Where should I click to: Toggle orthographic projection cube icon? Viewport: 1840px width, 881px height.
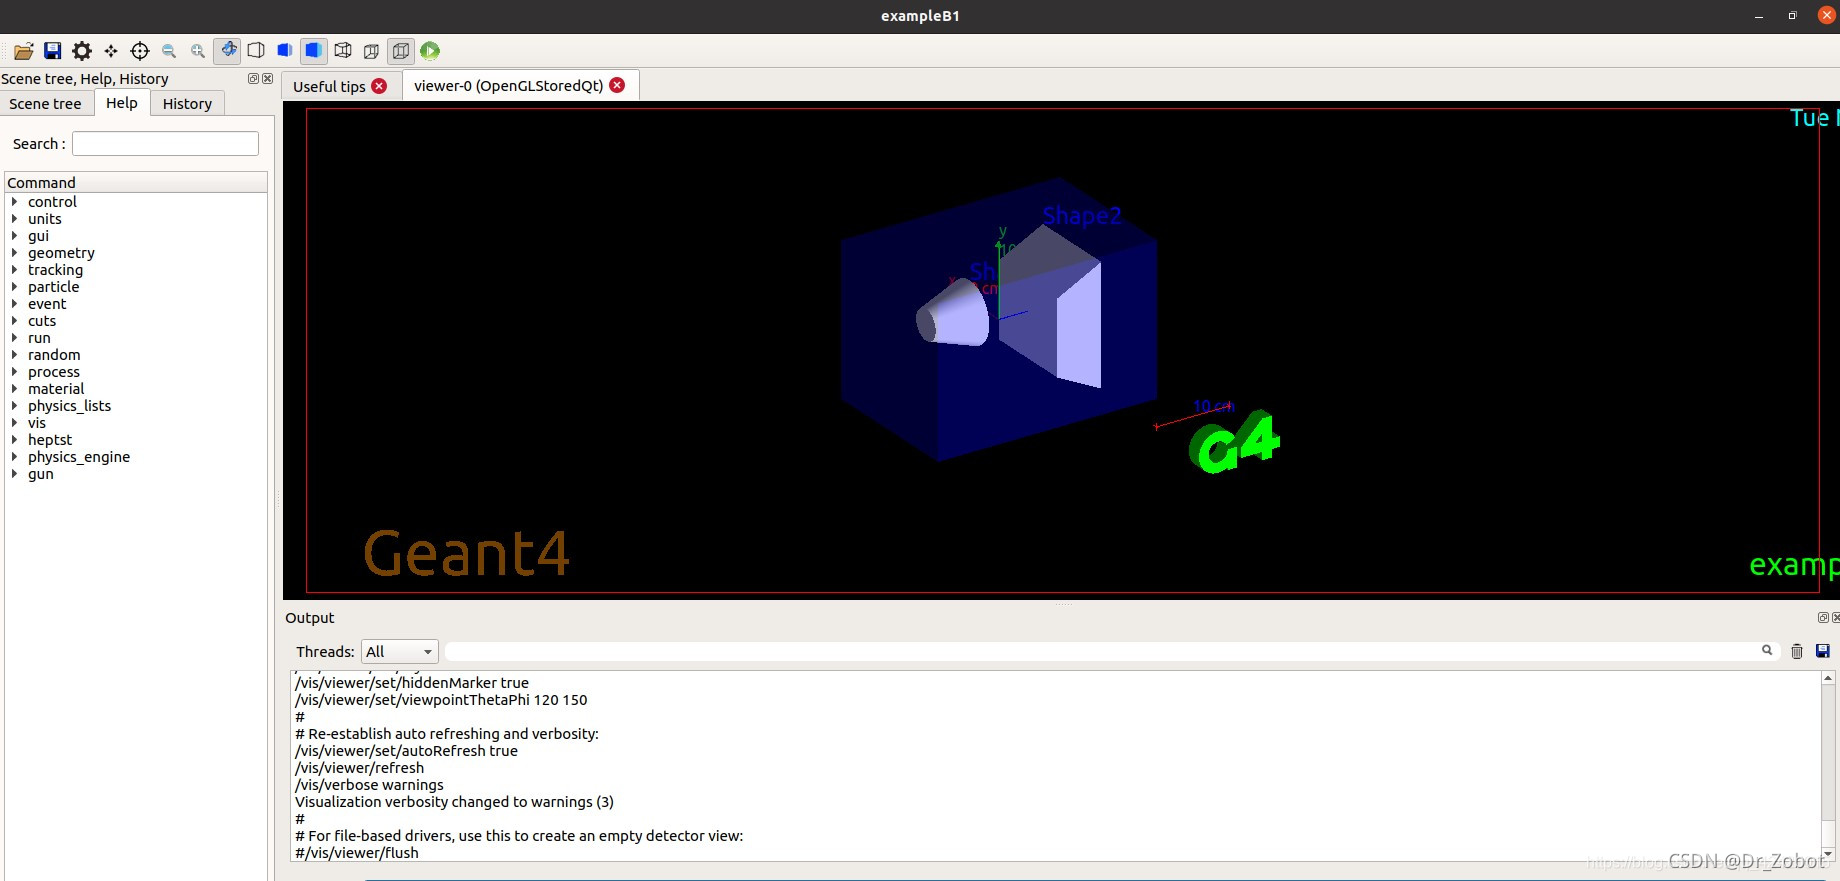[401, 50]
